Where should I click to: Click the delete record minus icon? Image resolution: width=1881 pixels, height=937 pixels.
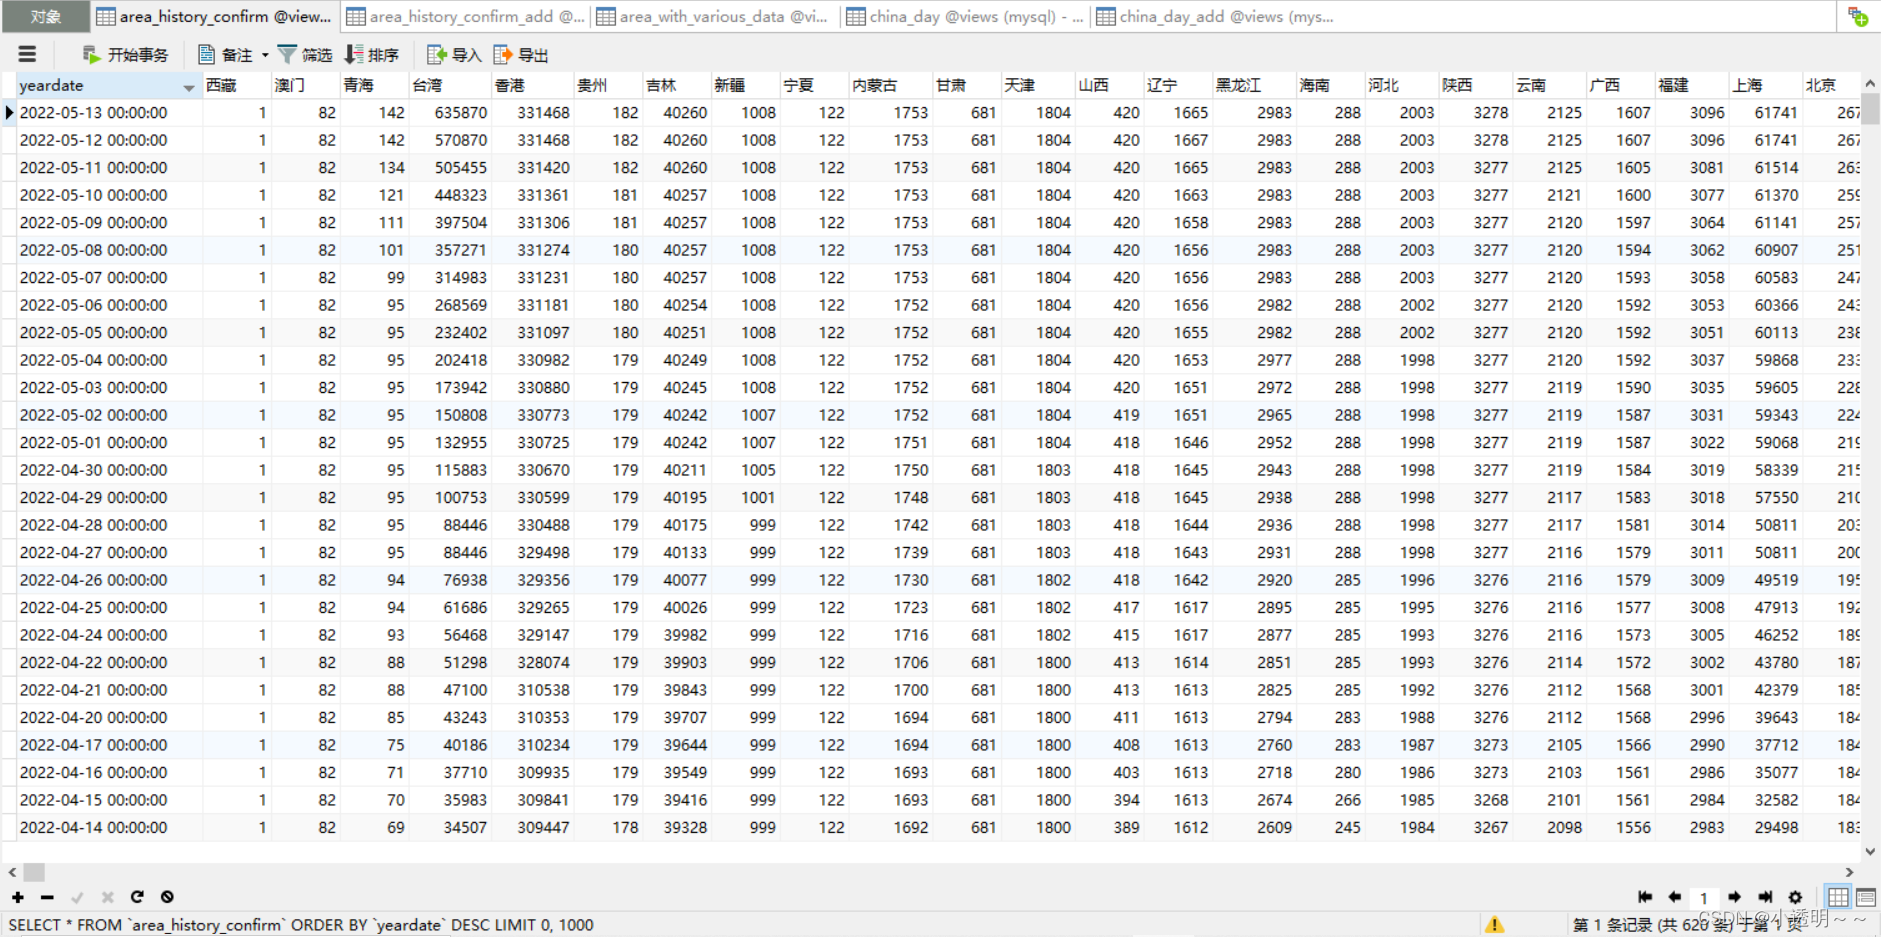click(47, 897)
